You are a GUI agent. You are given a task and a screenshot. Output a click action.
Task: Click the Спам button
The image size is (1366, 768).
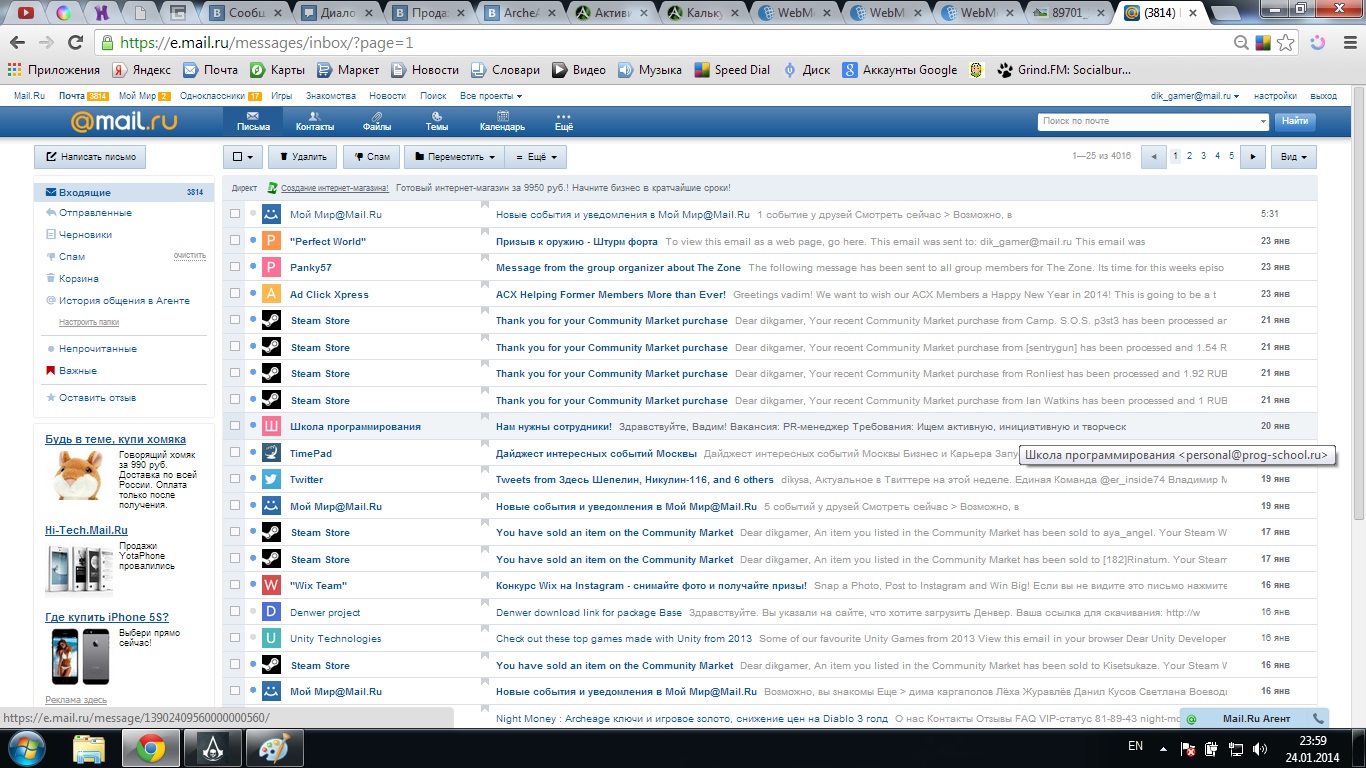coord(372,157)
